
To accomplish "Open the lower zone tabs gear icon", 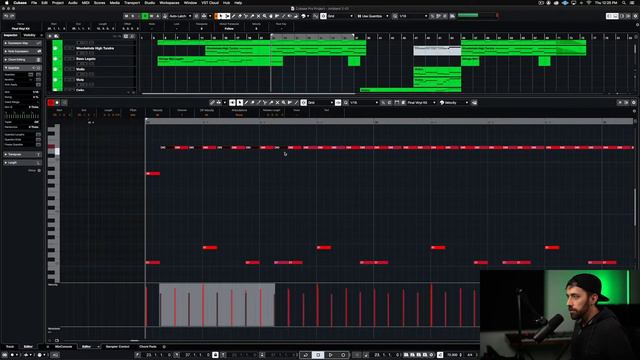I will pos(164,347).
